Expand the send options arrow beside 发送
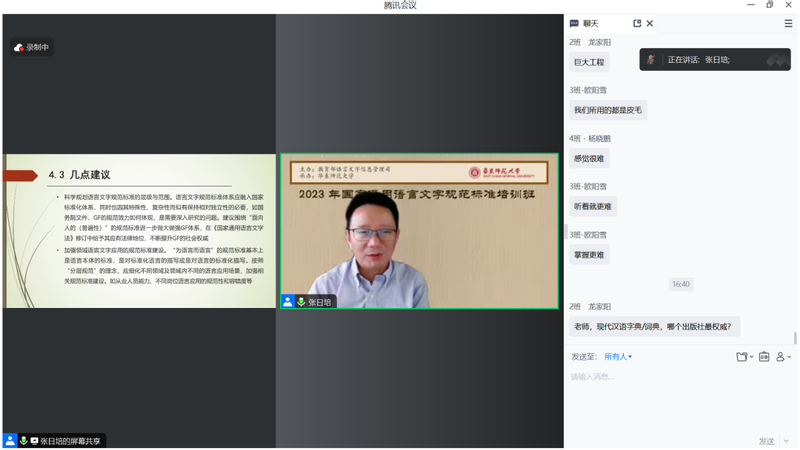Image resolution: width=800 pixels, height=450 pixels. tap(785, 440)
